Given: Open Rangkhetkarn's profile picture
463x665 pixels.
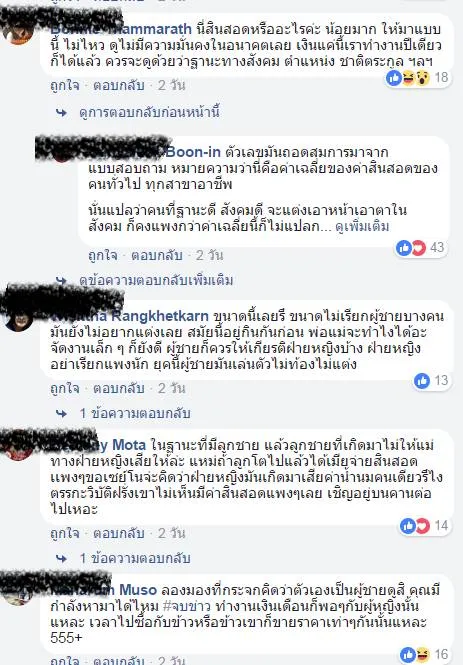Looking at the screenshot, I should click(18, 319).
